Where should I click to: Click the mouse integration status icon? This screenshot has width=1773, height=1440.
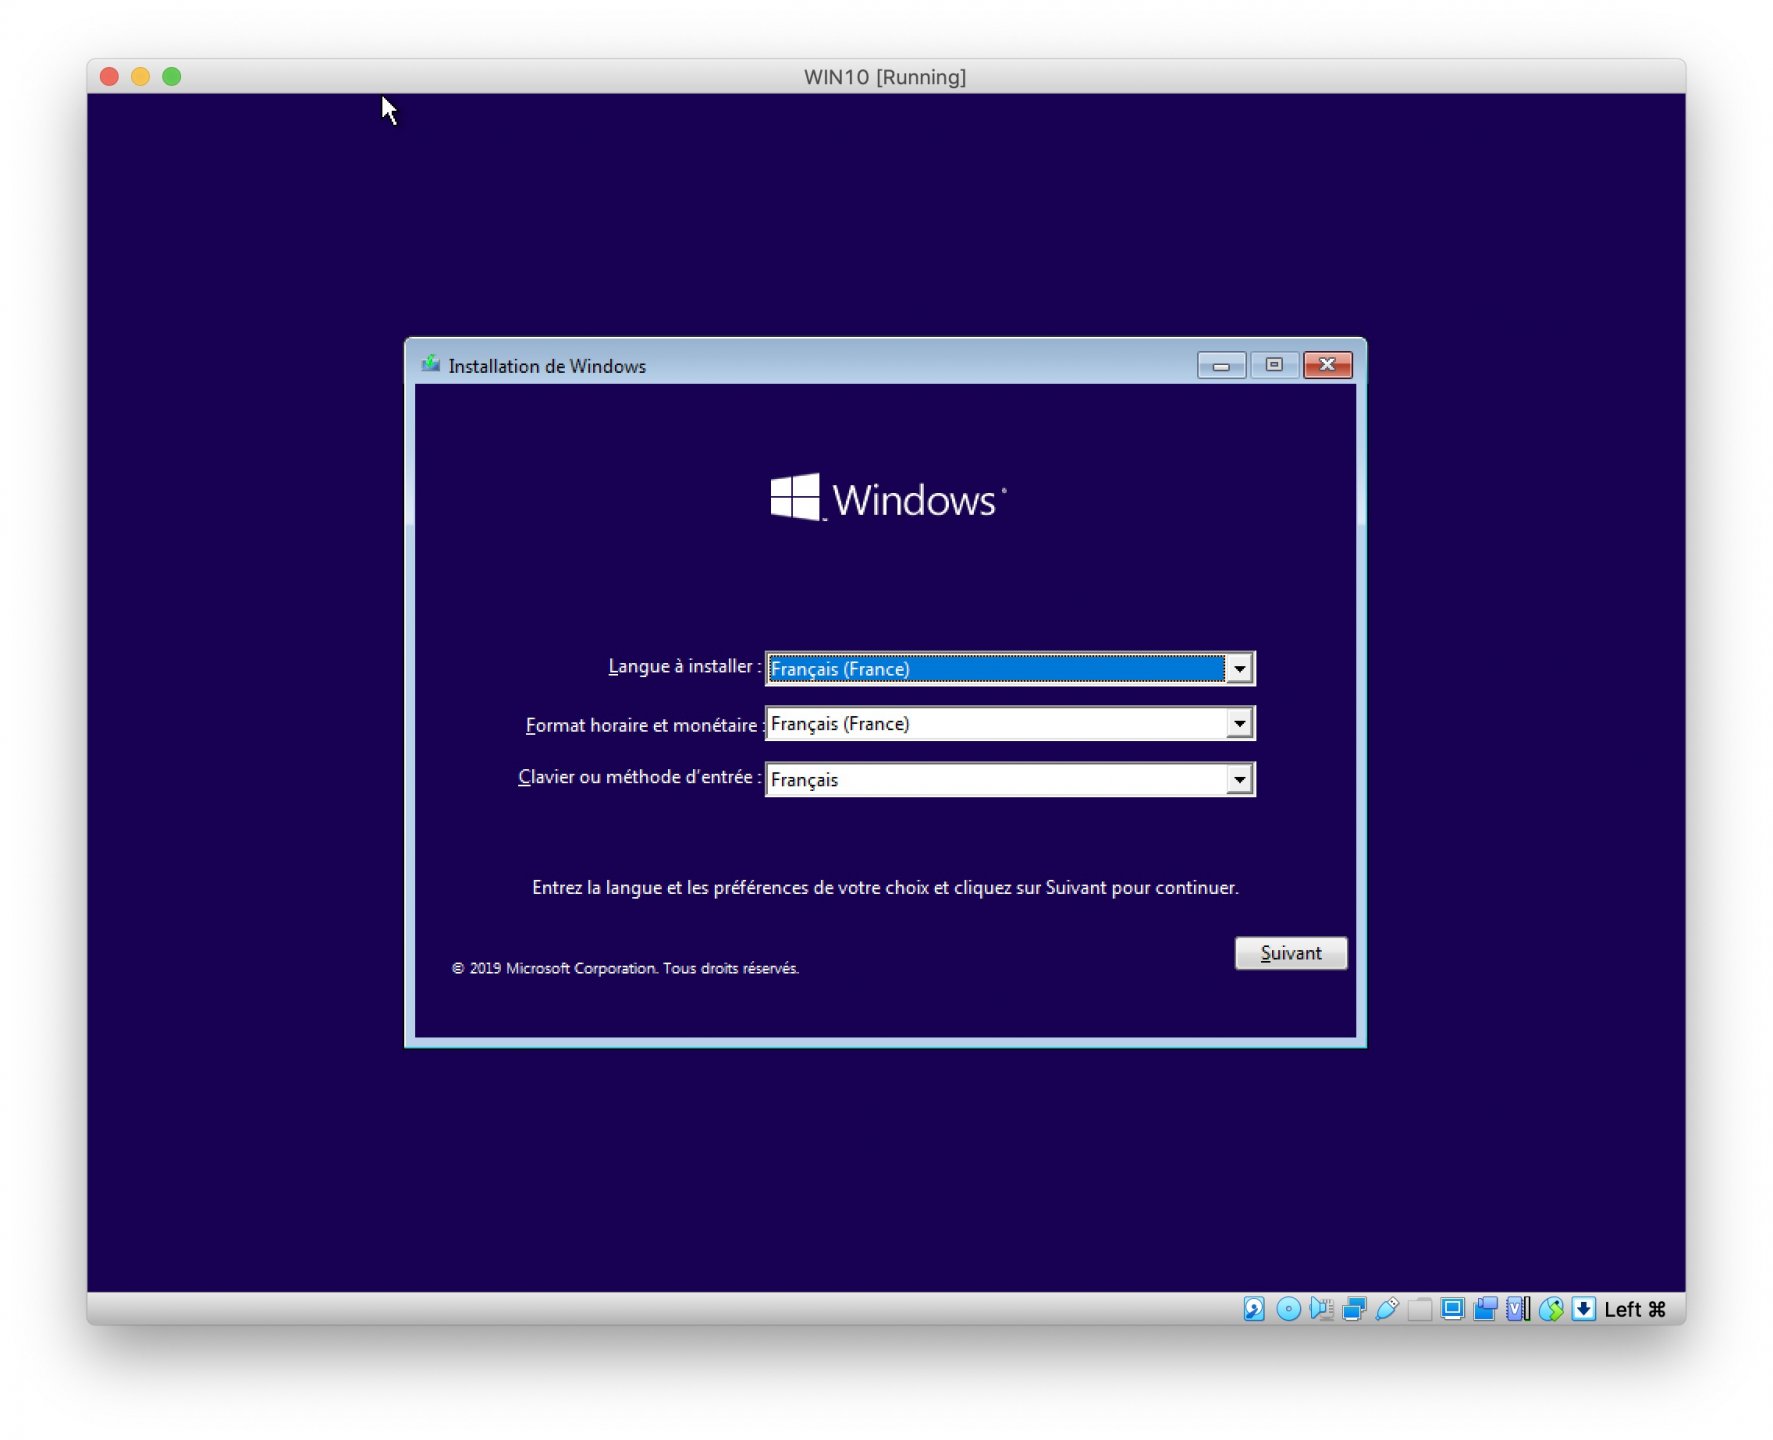click(1551, 1308)
